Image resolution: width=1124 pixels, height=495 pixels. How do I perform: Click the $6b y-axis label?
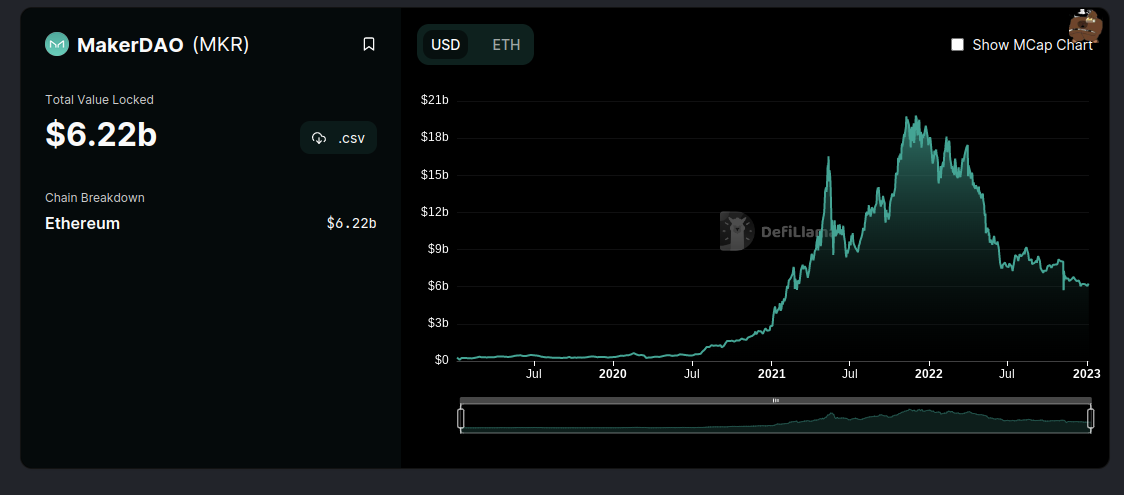438,286
